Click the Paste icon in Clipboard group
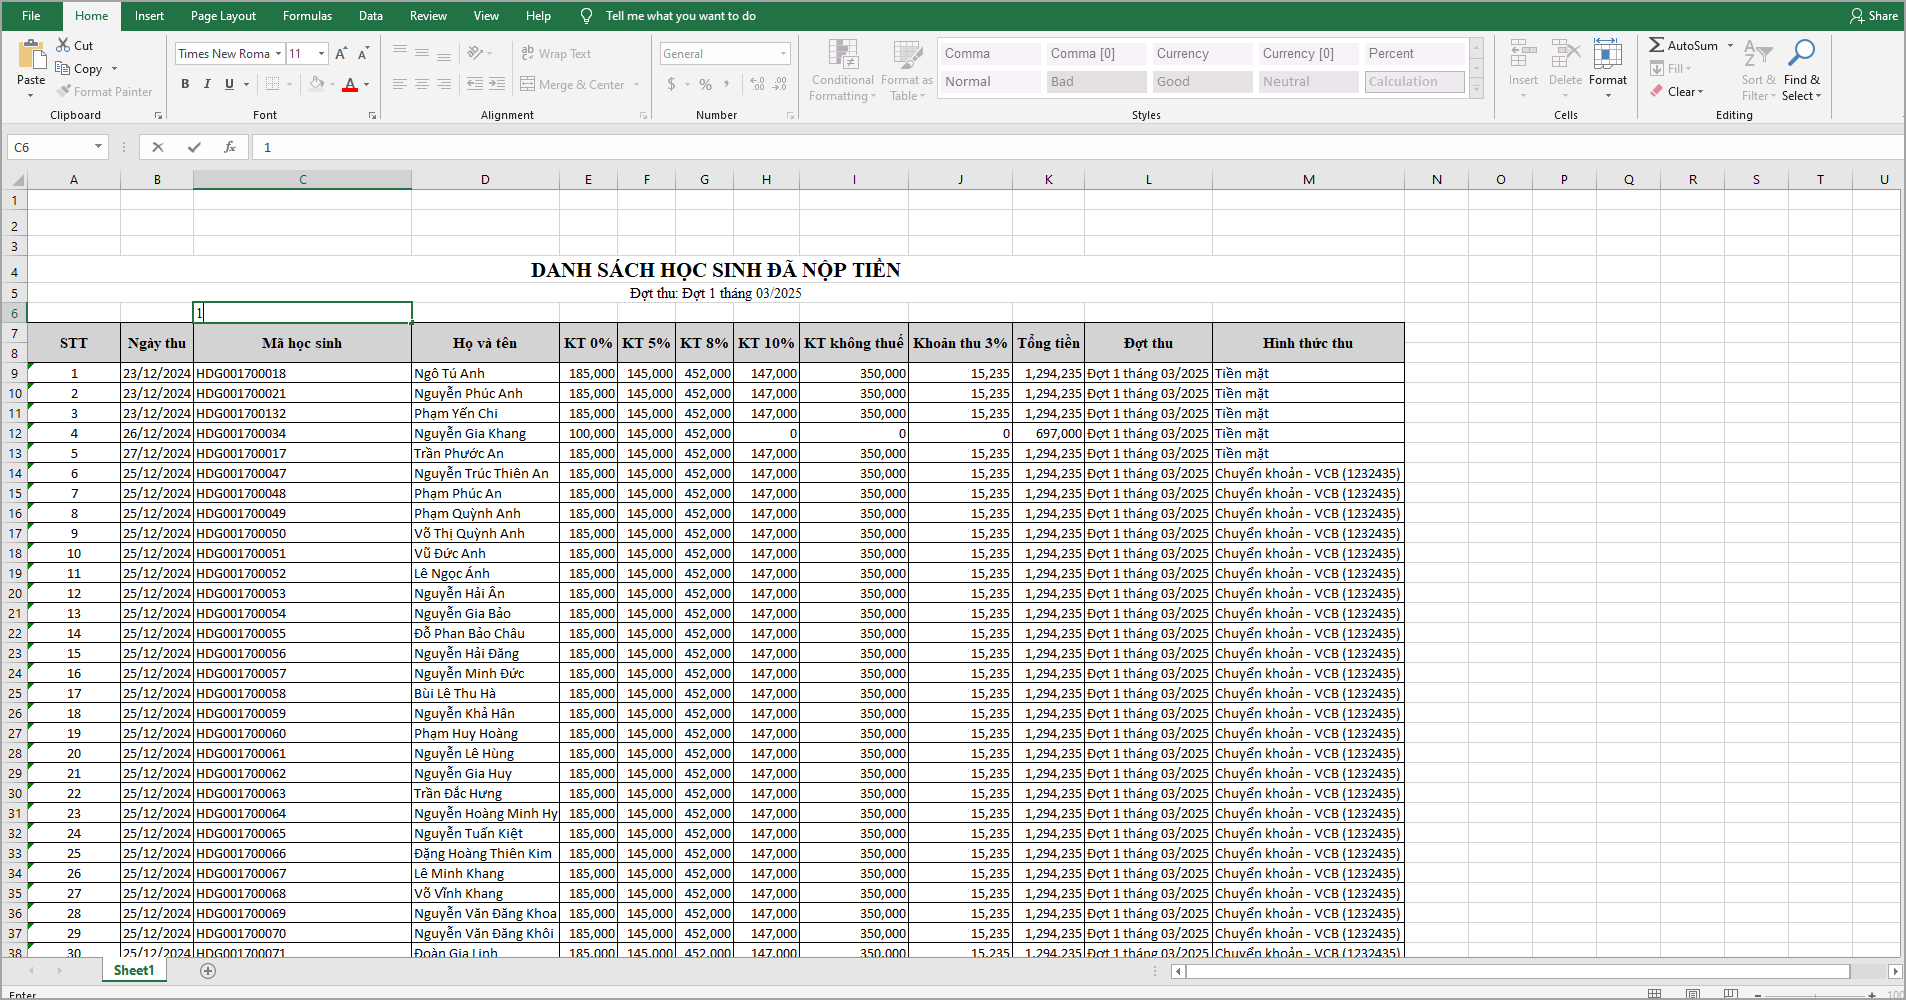Viewport: 1906px width, 1000px height. point(31,58)
